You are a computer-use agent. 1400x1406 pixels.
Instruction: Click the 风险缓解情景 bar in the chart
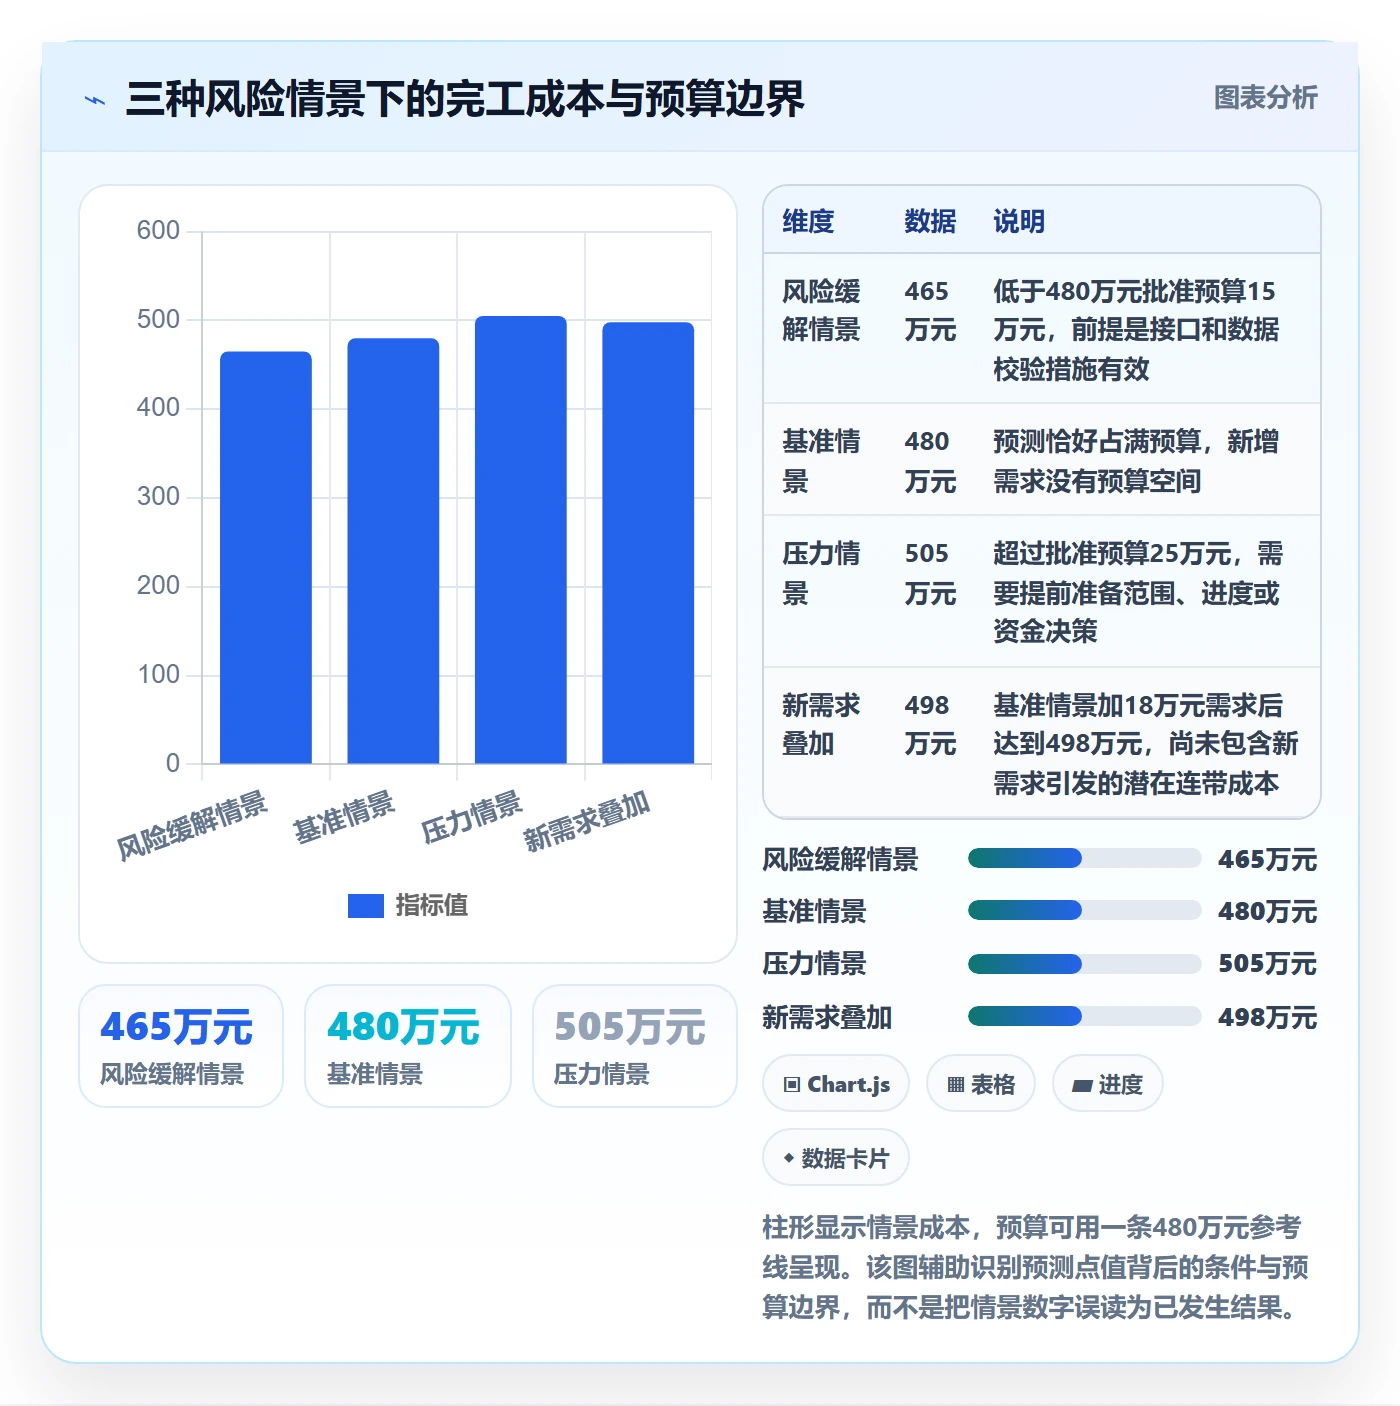point(266,557)
